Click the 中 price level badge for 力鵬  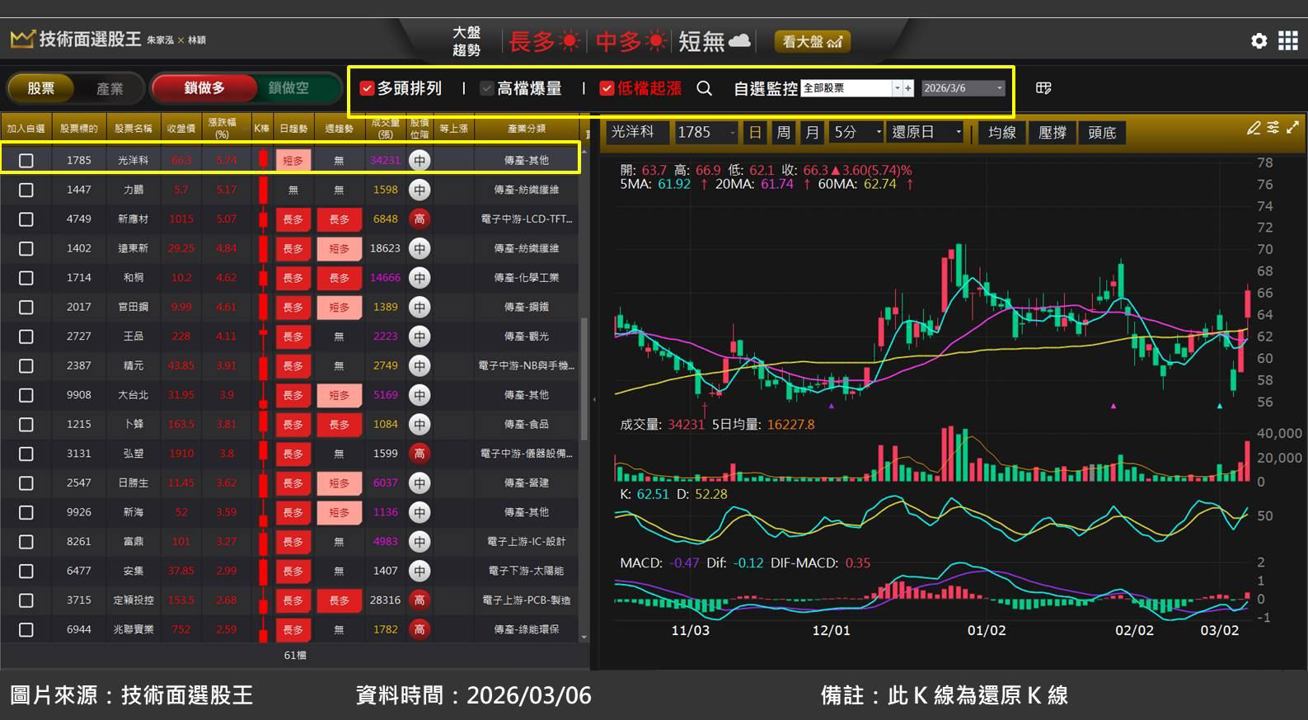pyautogui.click(x=419, y=189)
